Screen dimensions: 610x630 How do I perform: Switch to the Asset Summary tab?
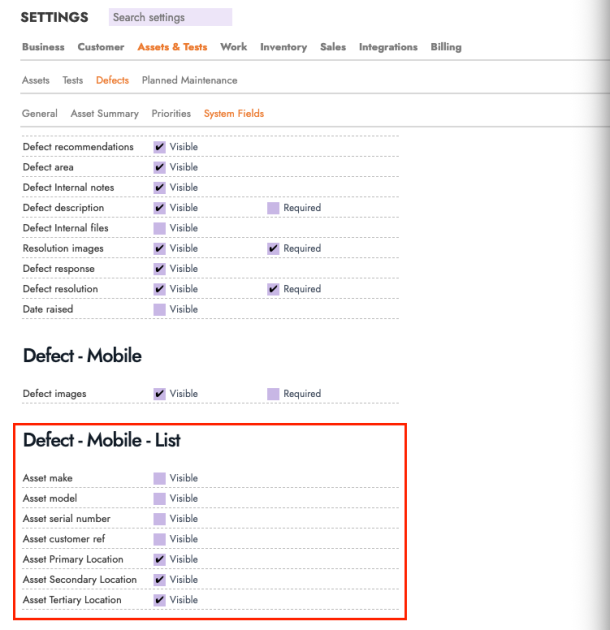point(104,114)
